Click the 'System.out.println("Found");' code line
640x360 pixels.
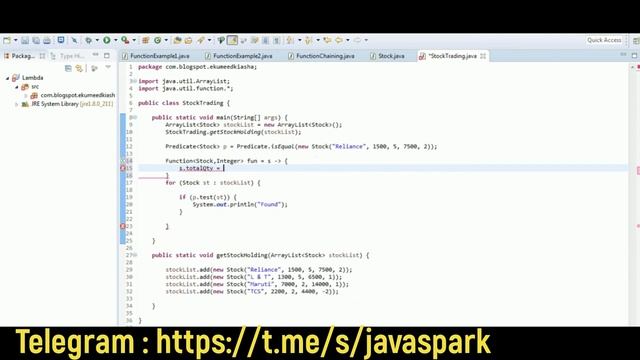tap(240, 204)
